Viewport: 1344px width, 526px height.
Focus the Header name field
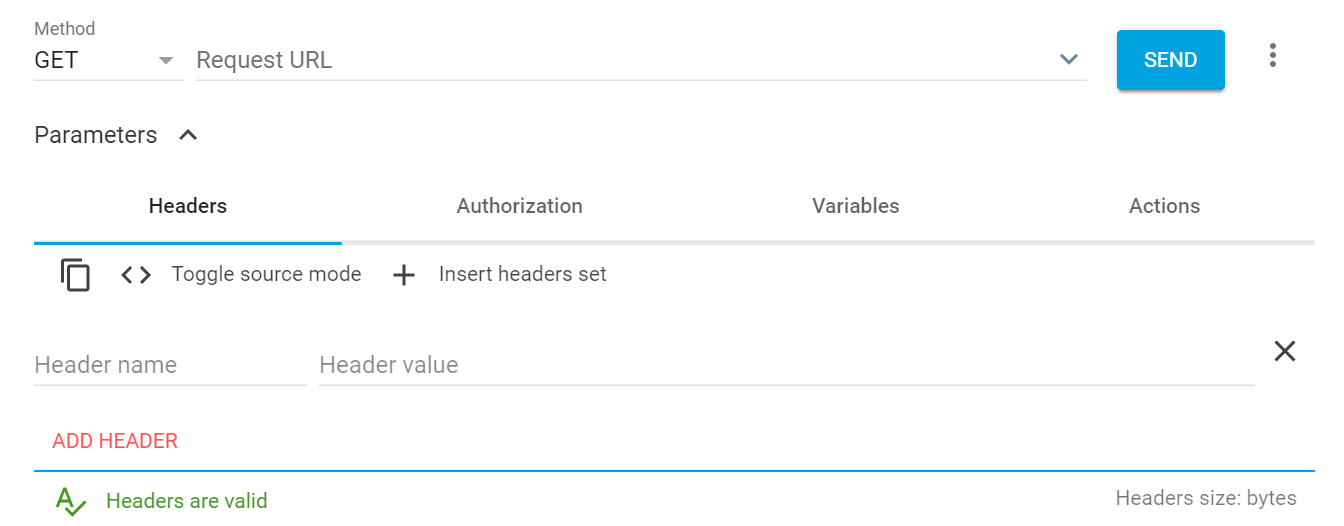170,365
